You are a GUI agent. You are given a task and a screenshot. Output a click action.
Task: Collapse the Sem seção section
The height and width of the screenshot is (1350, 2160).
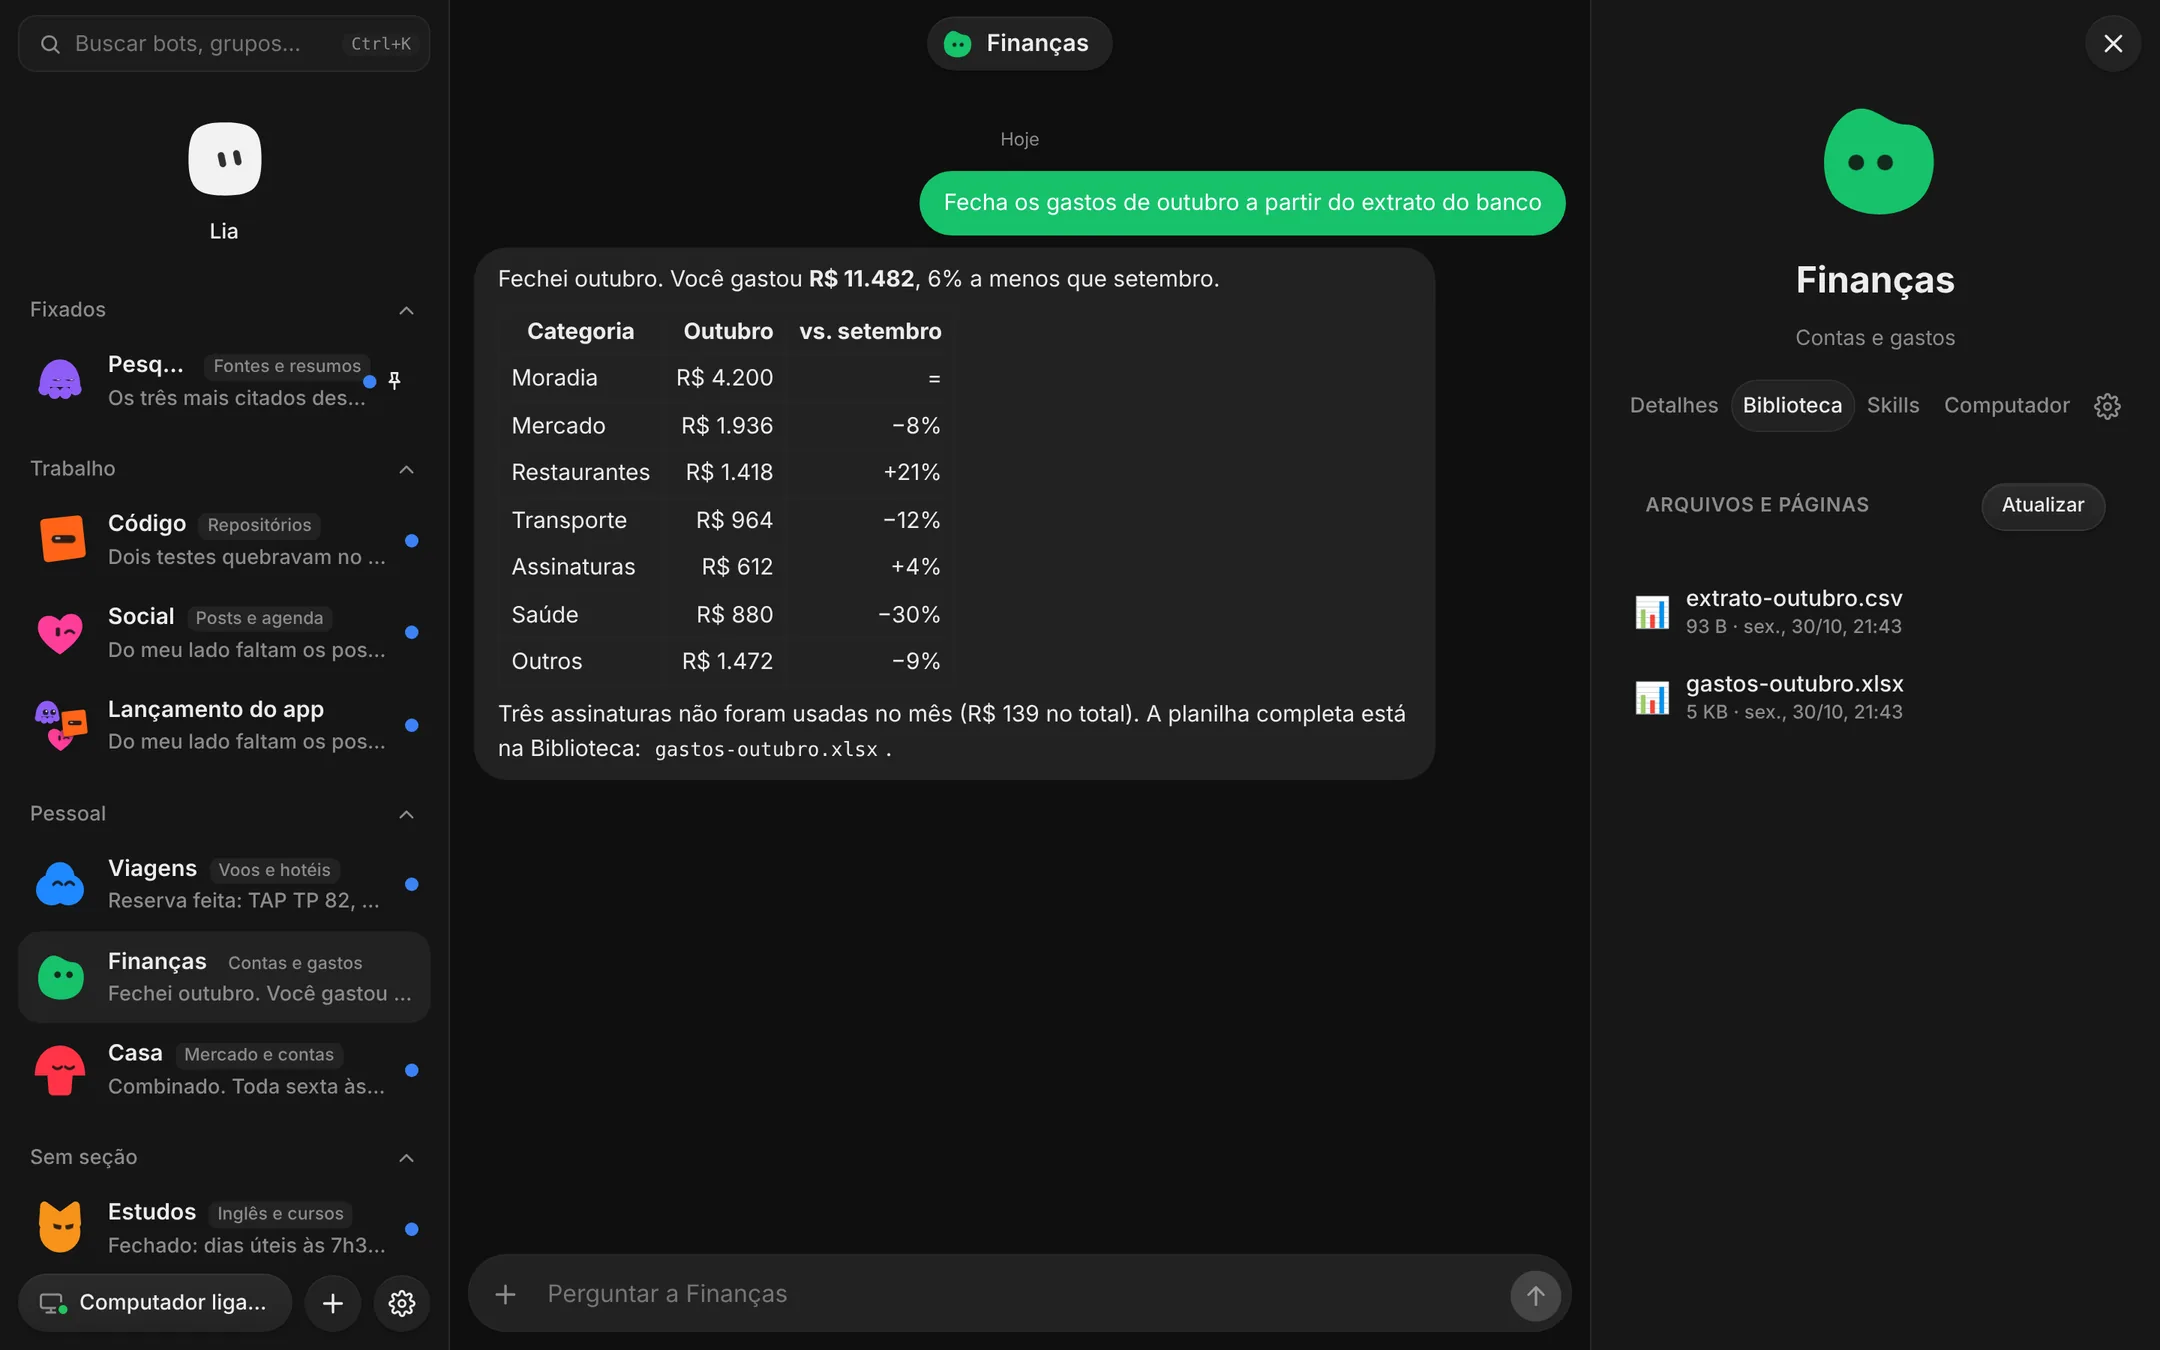(407, 1158)
